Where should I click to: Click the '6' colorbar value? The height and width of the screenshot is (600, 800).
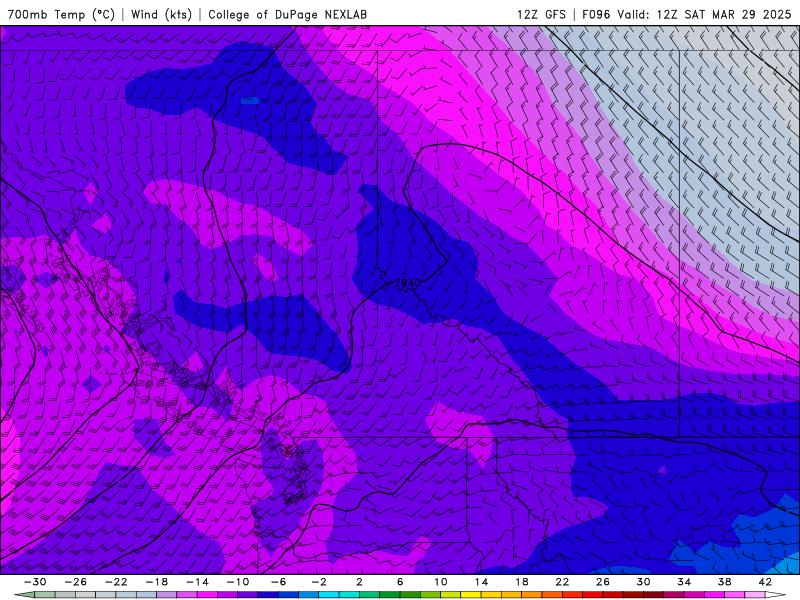coord(400,582)
